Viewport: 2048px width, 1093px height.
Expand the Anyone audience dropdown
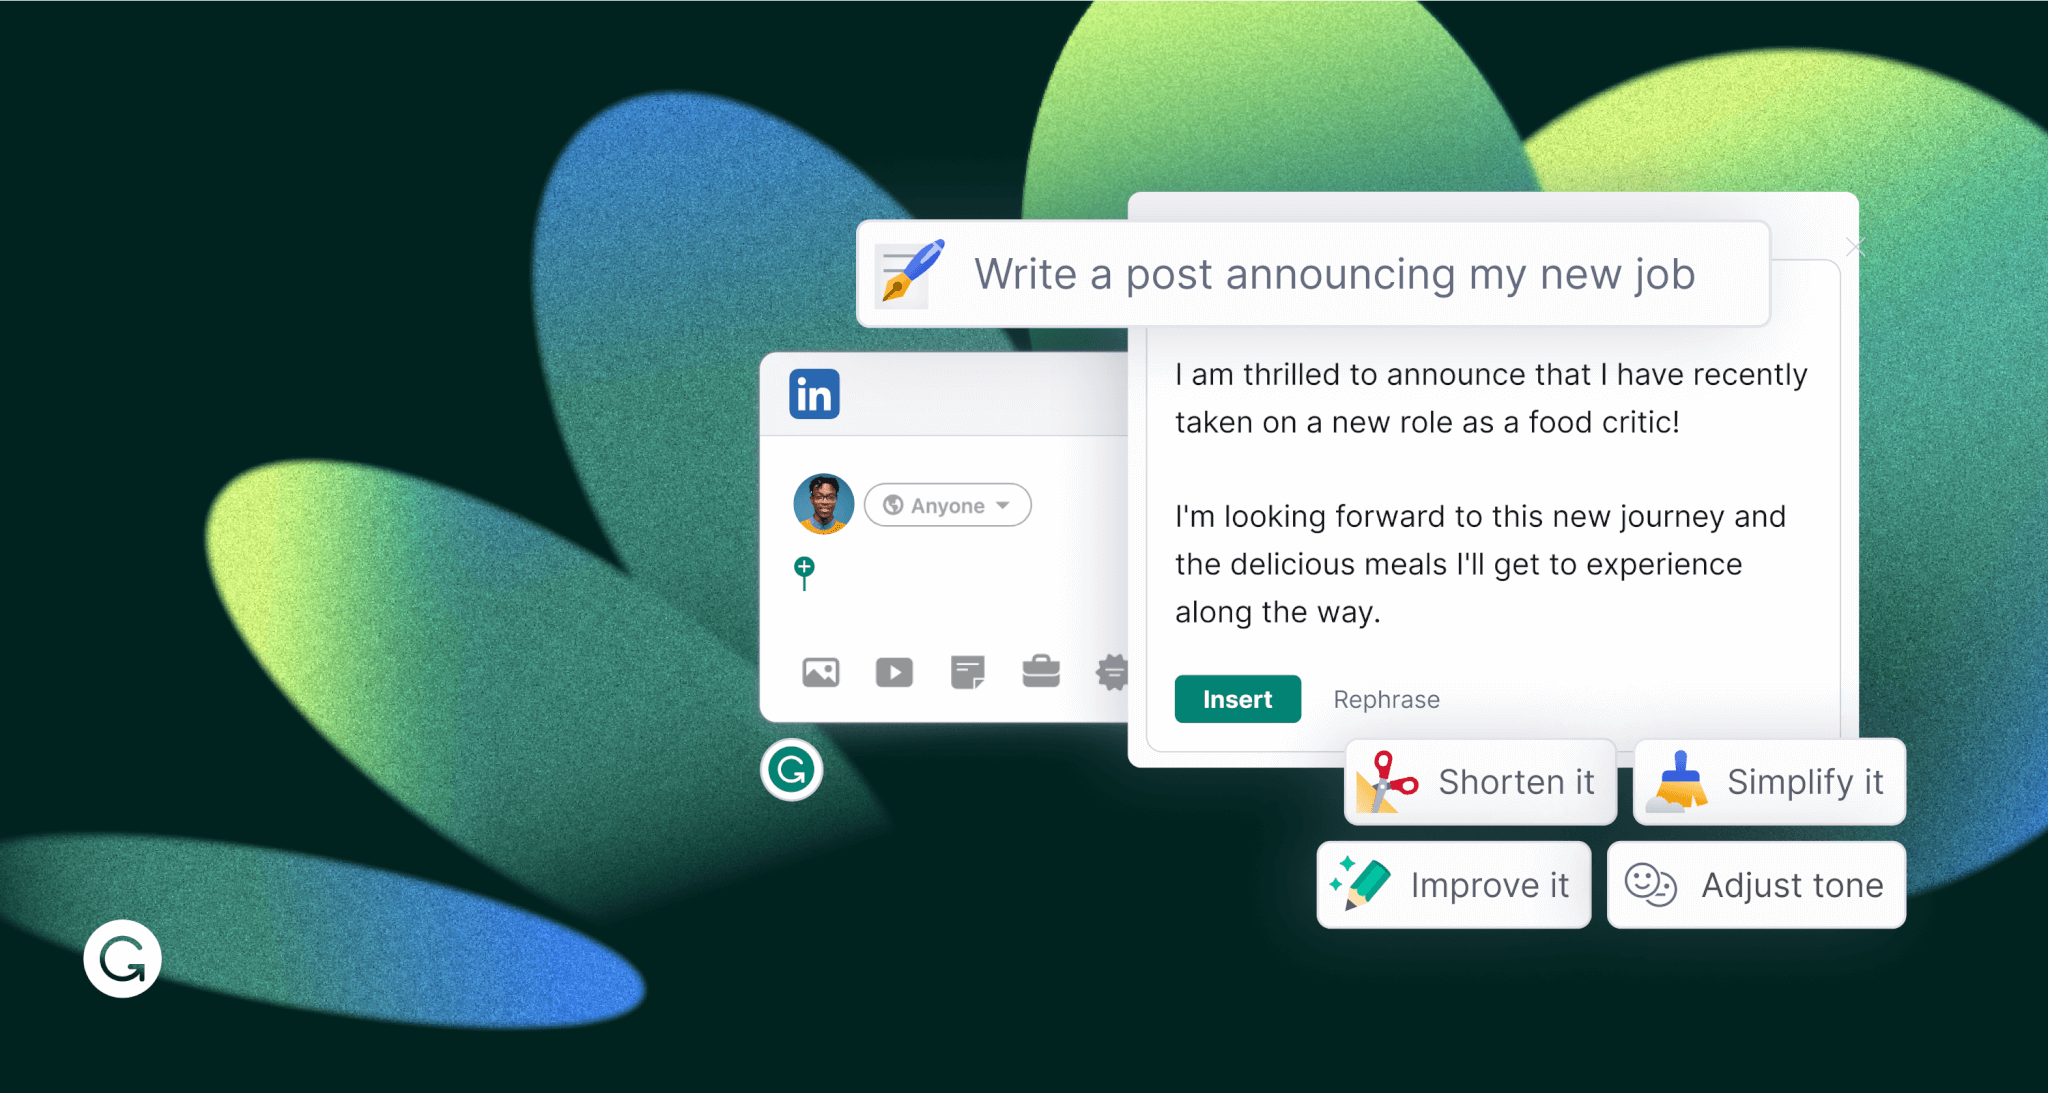(944, 504)
